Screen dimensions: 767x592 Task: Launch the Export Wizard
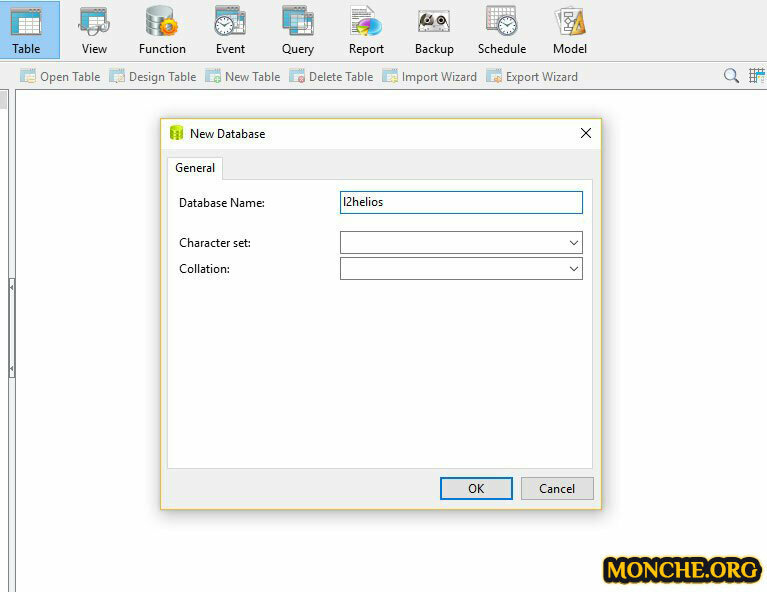coord(532,77)
